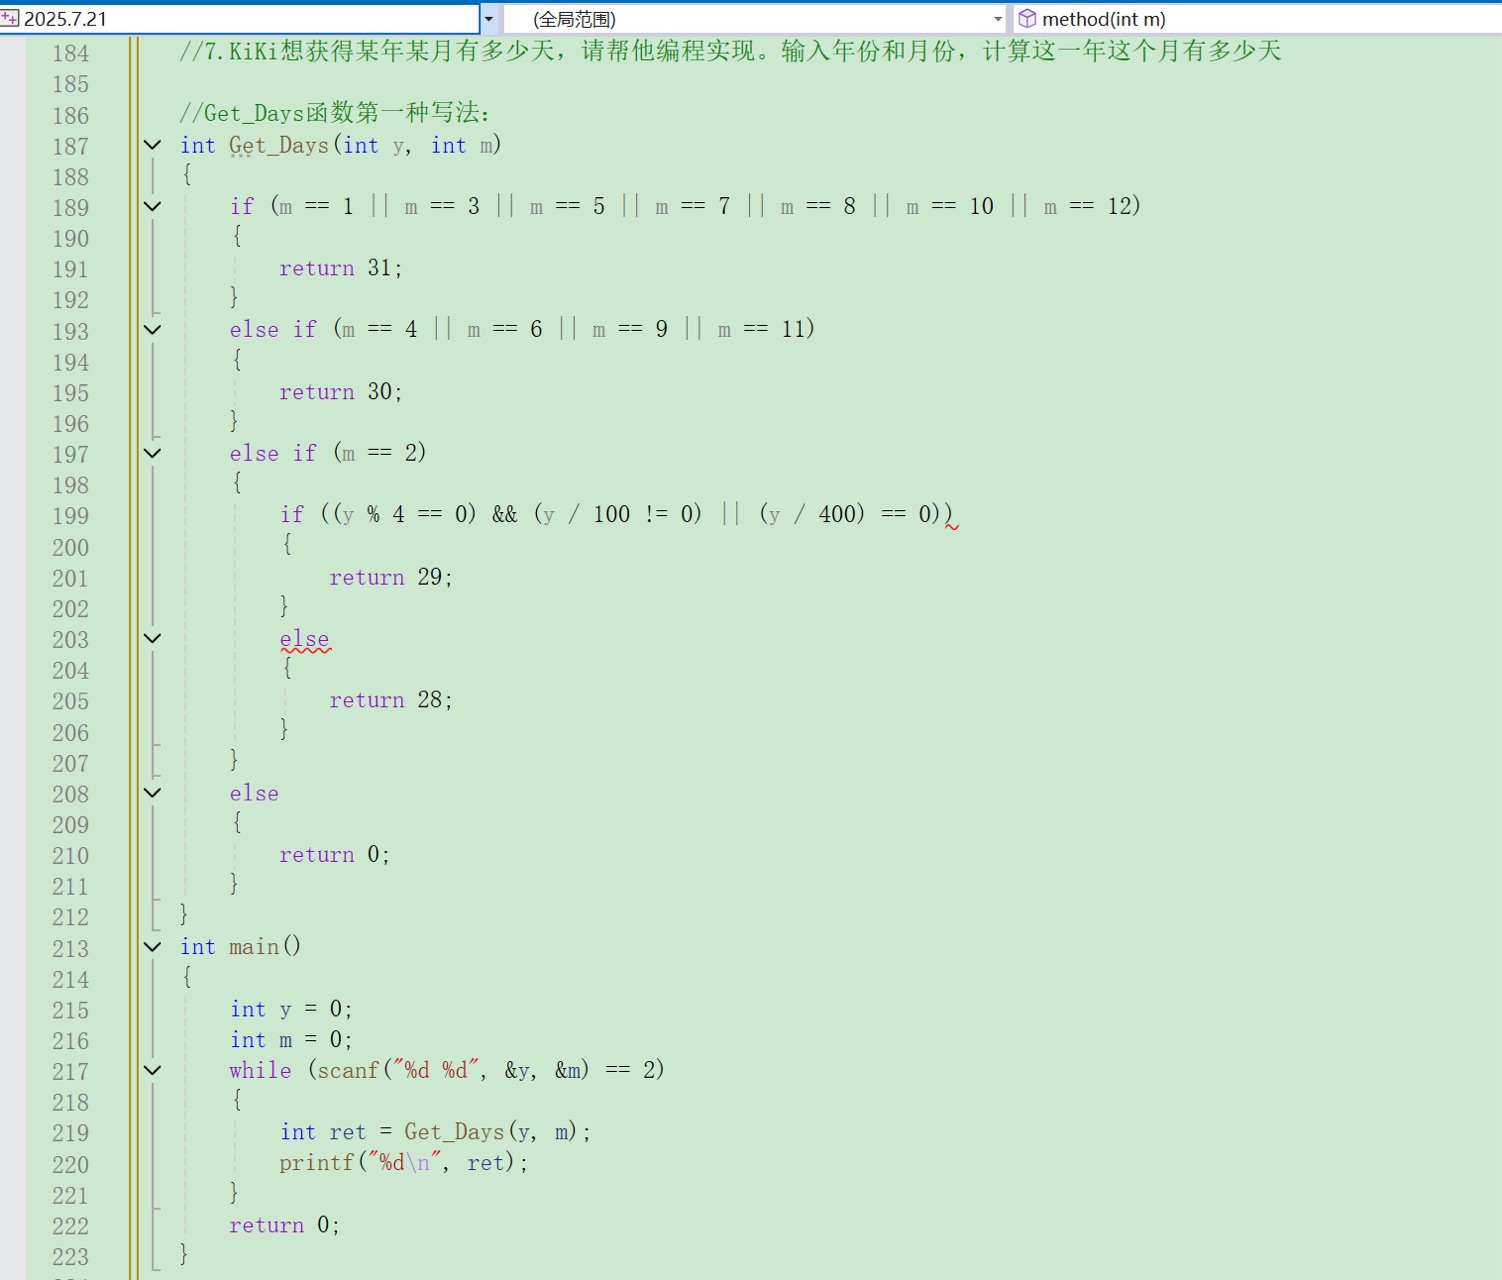
Task: Click the 'int m = 0;' declaration
Action: tap(291, 1040)
